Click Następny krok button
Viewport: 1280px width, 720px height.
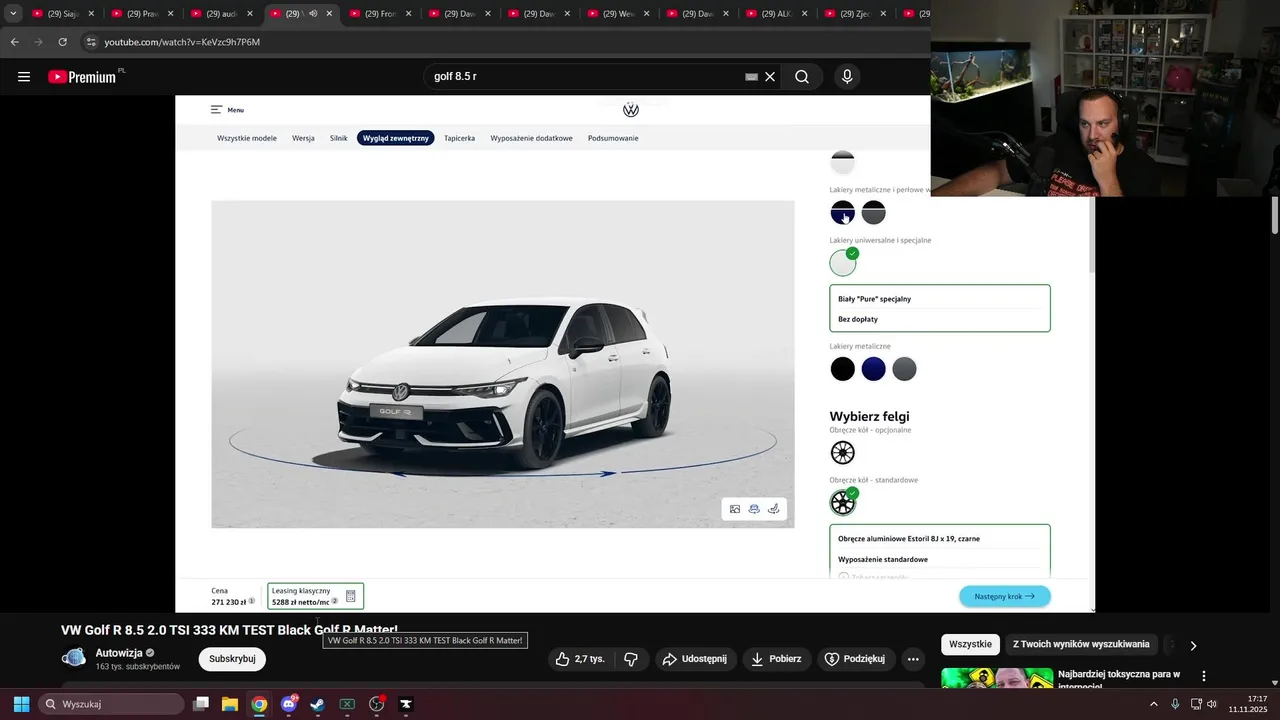pos(1005,596)
